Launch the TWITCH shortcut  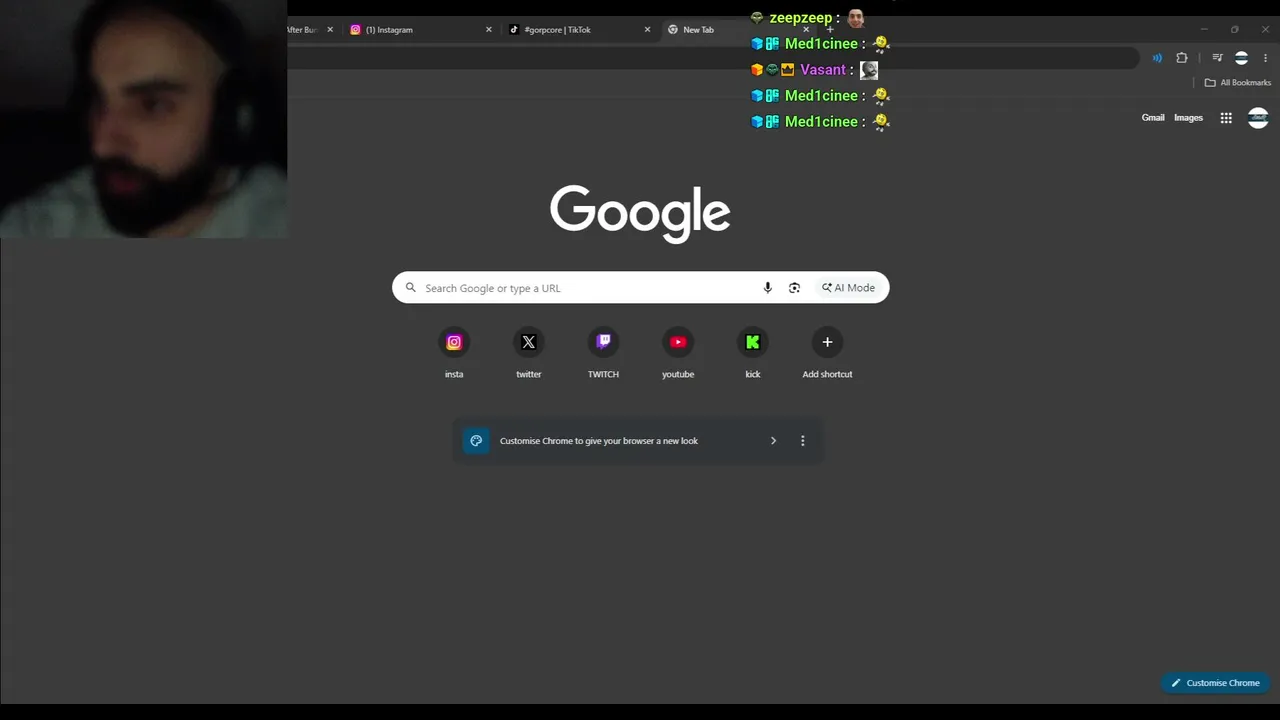click(x=603, y=342)
